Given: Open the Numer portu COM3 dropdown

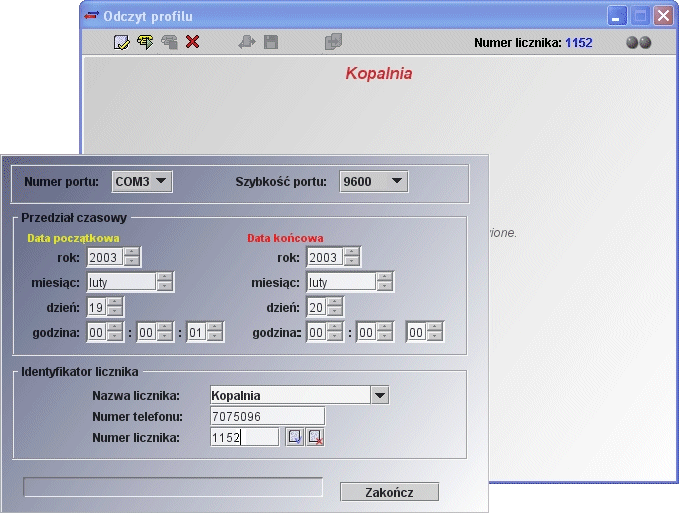Looking at the screenshot, I should click(142, 181).
